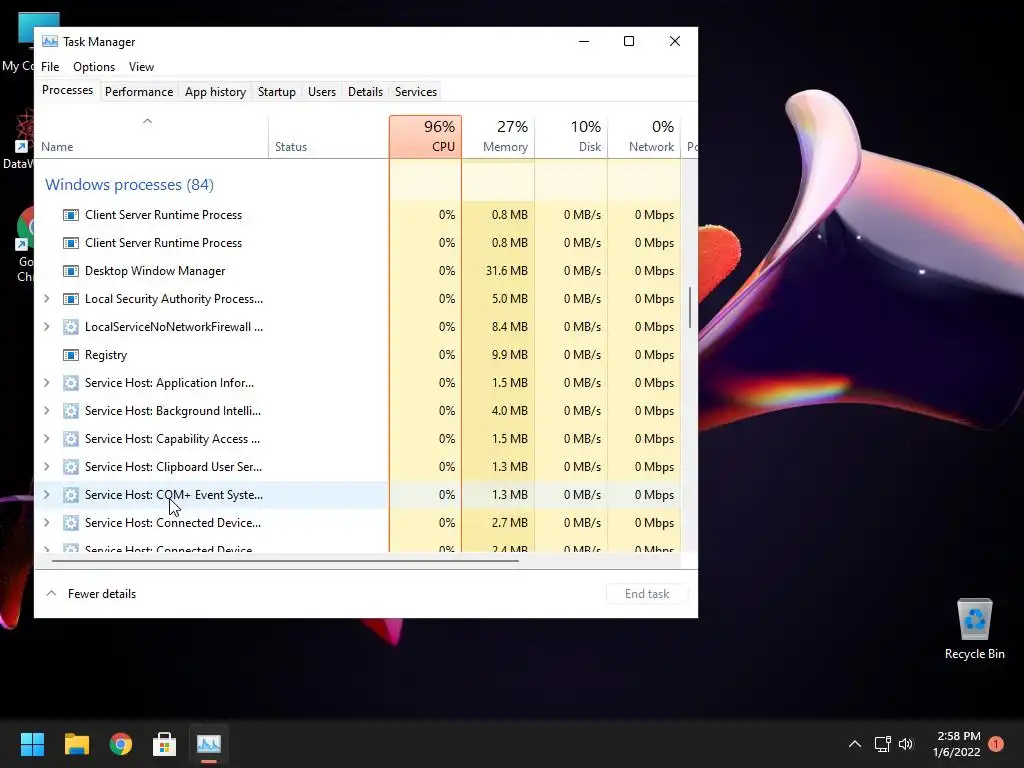Expand Service Host: COM+ Event Syste... row
The height and width of the screenshot is (768, 1024).
46,494
